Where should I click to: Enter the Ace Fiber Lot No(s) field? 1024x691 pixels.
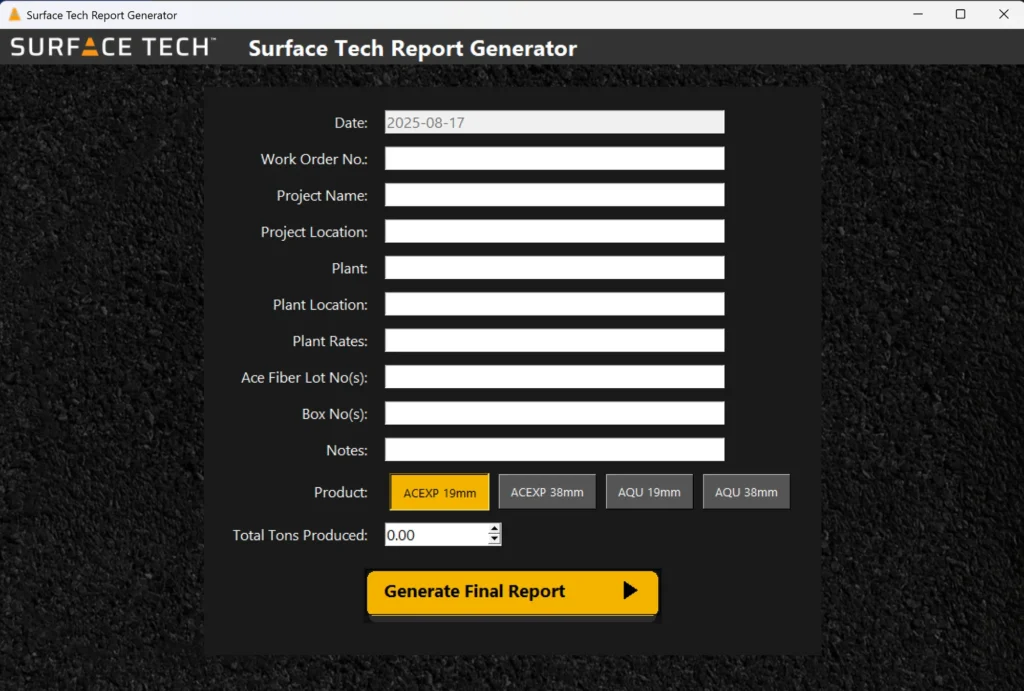554,377
